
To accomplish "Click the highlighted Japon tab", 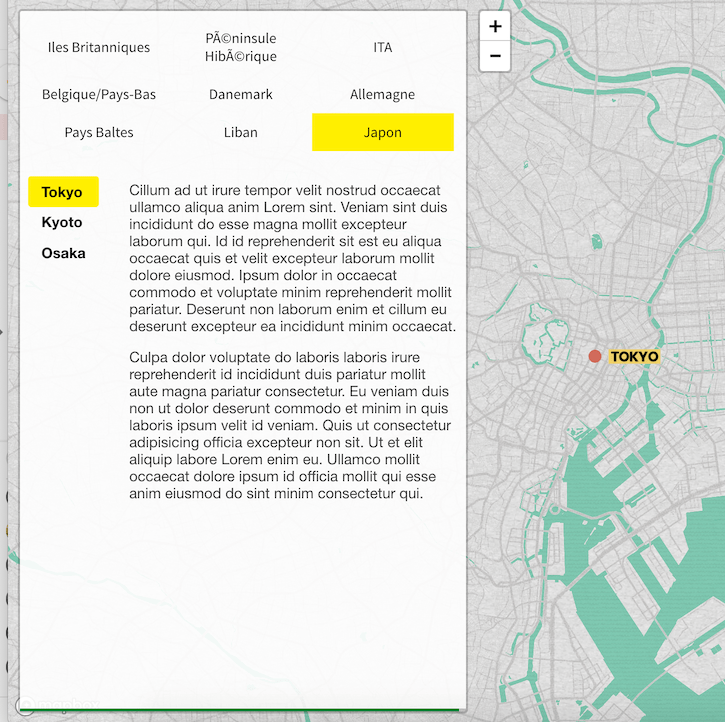I will point(382,132).
